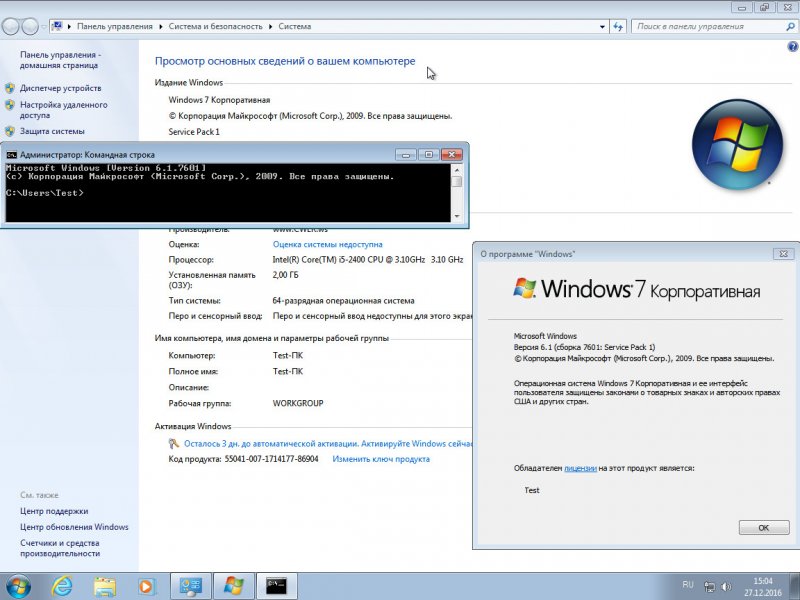Click the 'Оценка системы недоступна' link
This screenshot has height=600, width=800.
click(327, 244)
